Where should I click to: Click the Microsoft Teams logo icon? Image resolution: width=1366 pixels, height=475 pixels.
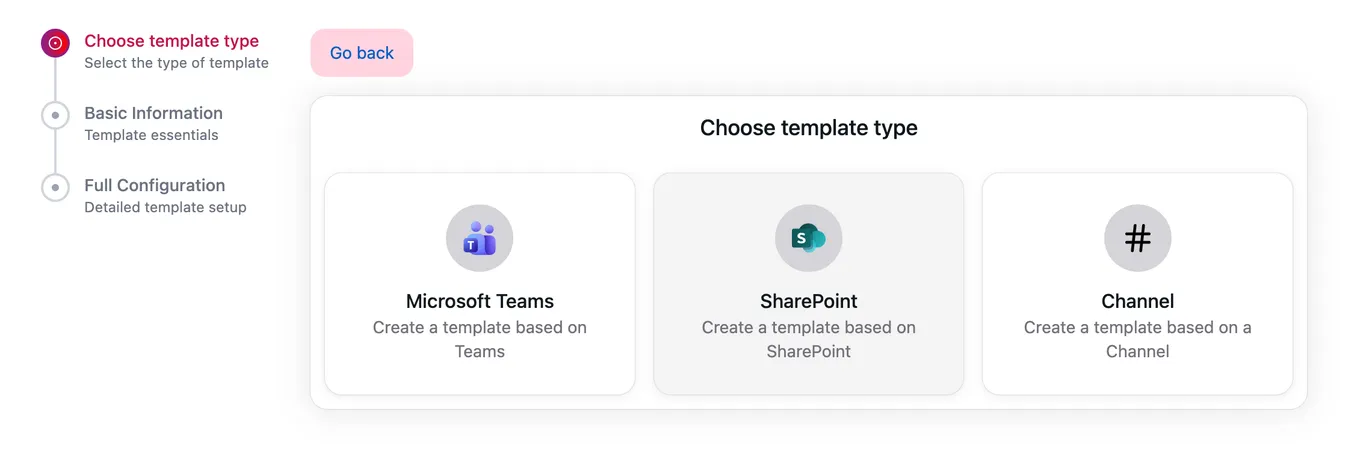point(480,238)
